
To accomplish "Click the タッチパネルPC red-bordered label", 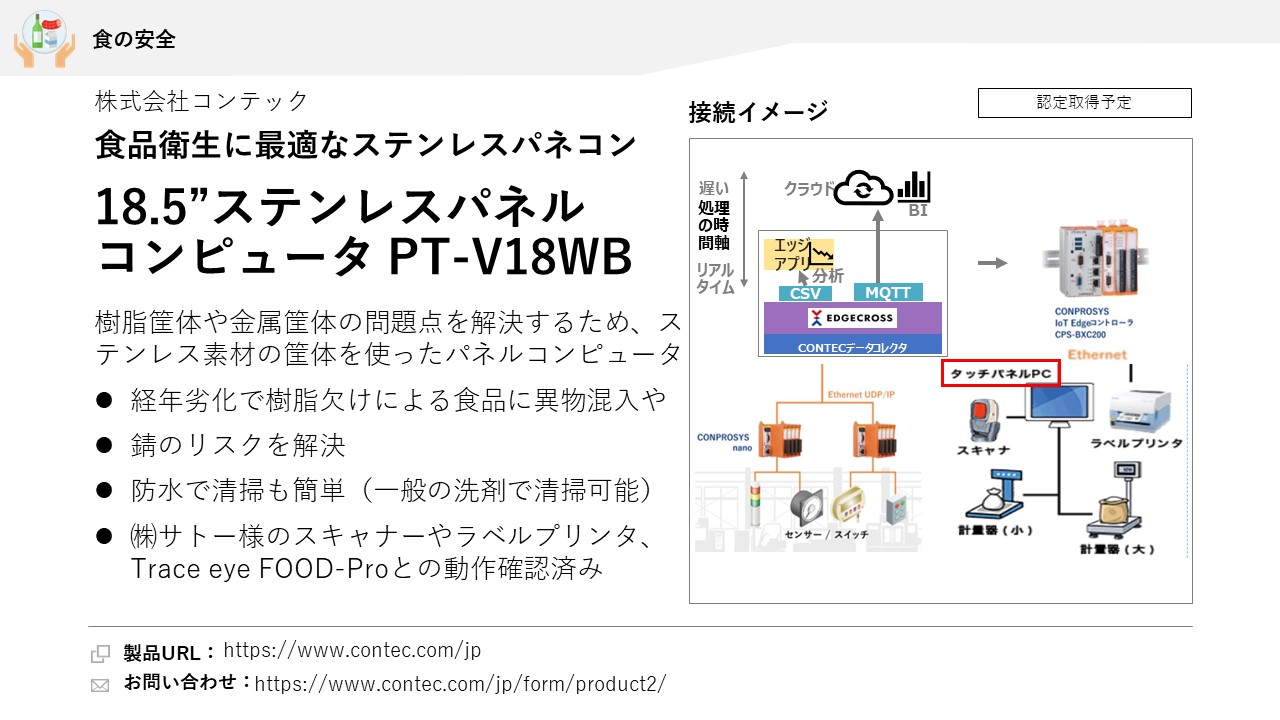I will (1001, 374).
